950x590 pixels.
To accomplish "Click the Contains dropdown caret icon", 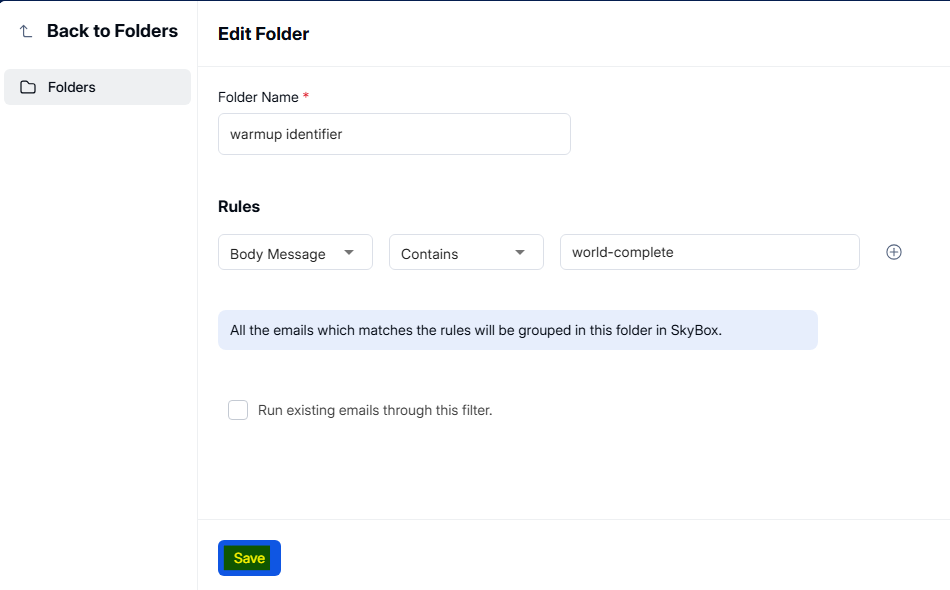I will click(520, 252).
